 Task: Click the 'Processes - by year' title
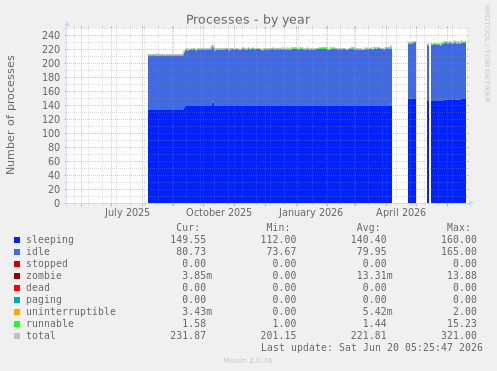click(x=248, y=20)
